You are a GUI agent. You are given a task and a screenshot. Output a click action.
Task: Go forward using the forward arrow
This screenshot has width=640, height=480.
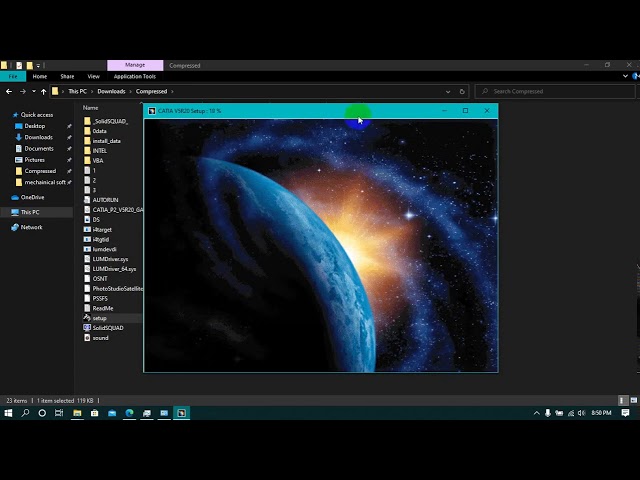(22, 91)
